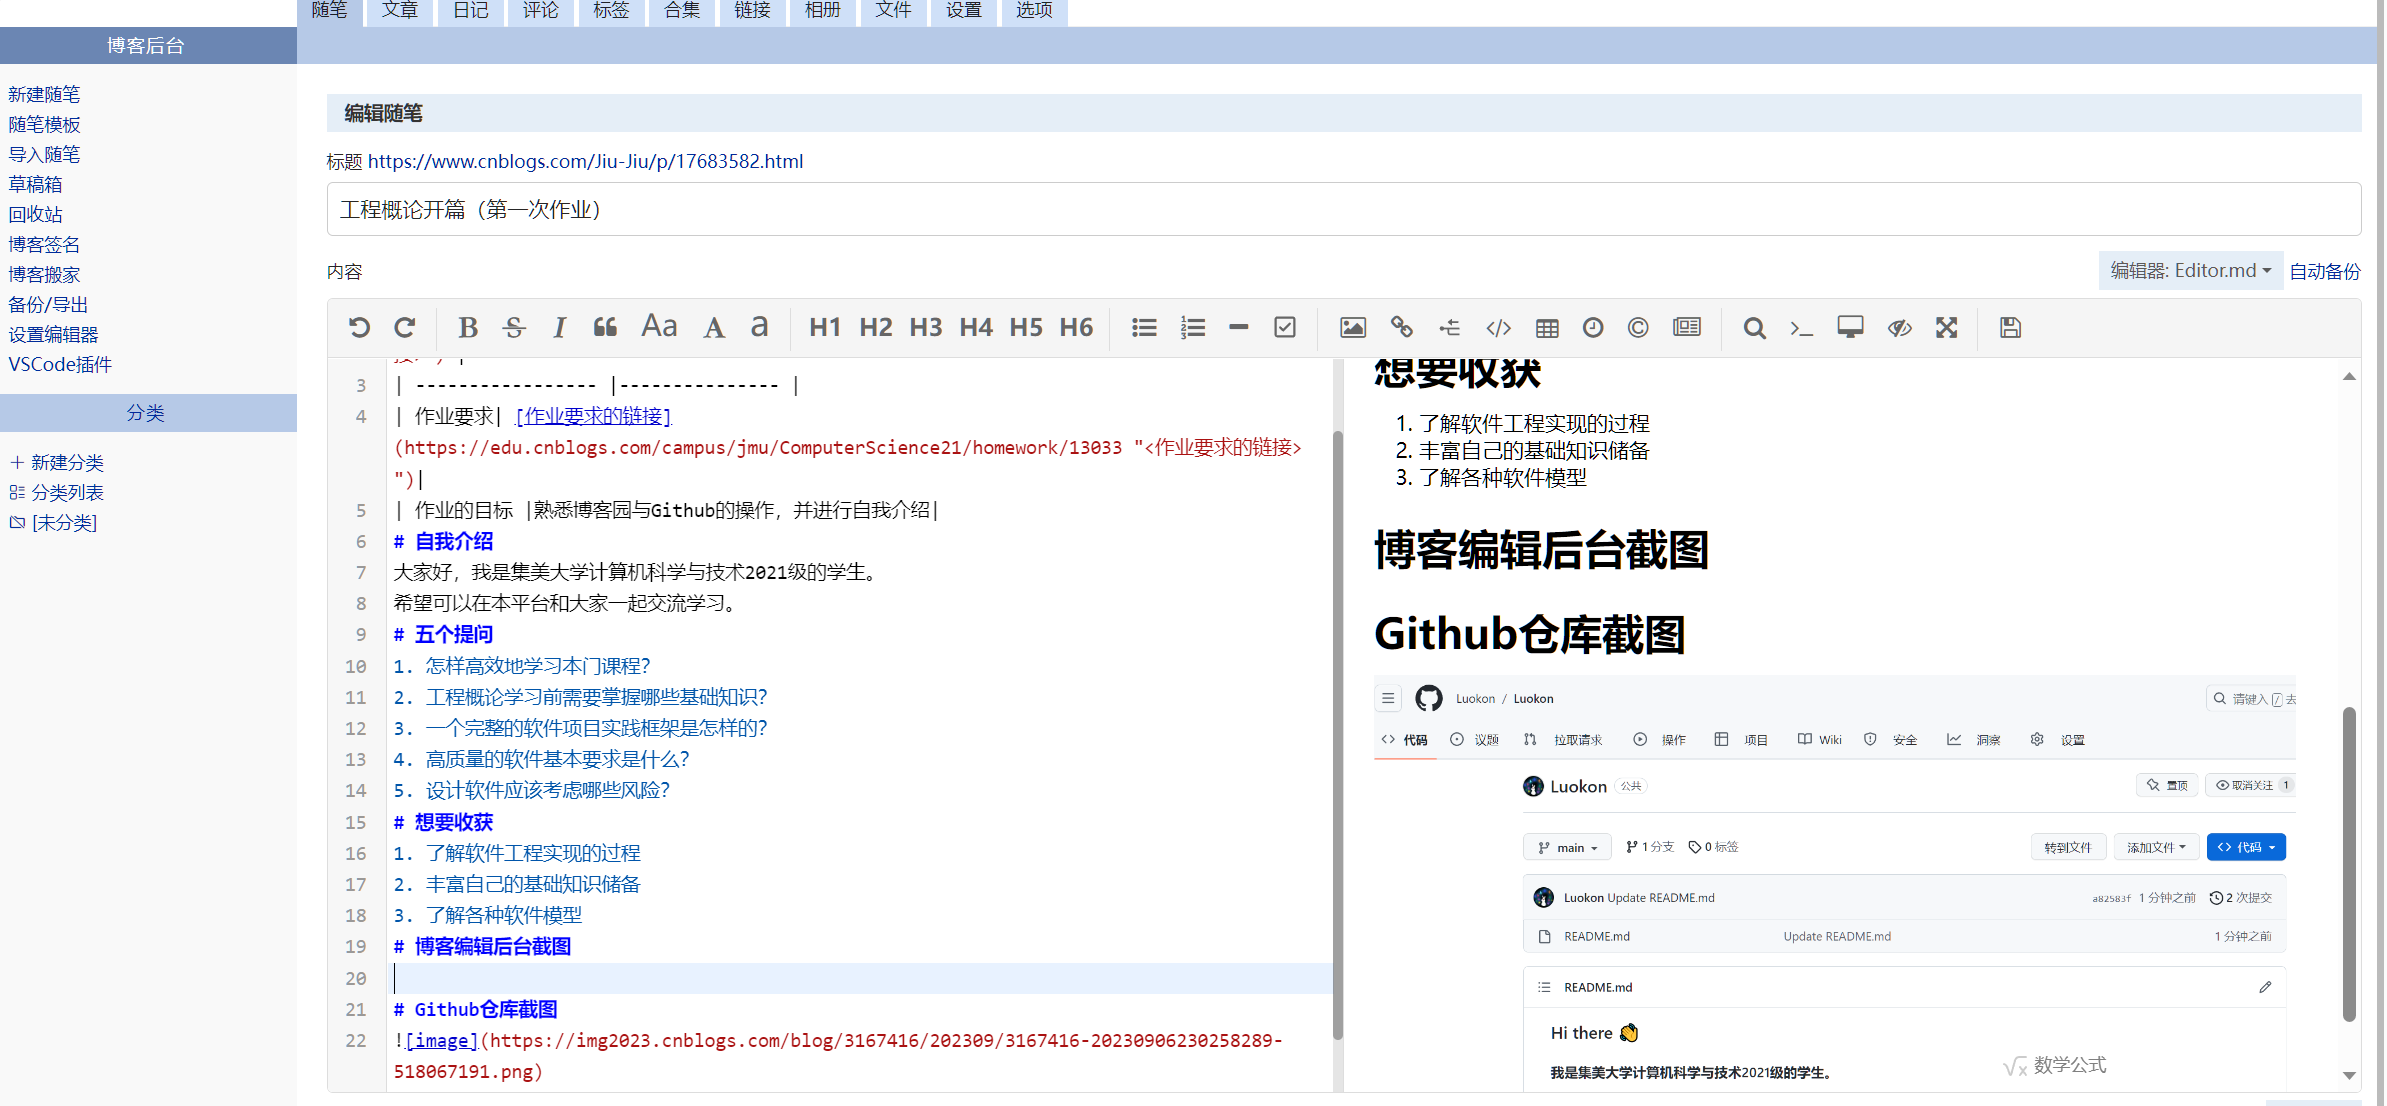2387x1106 pixels.
Task: Toggle fullscreen editing mode icon
Action: pyautogui.click(x=1946, y=327)
